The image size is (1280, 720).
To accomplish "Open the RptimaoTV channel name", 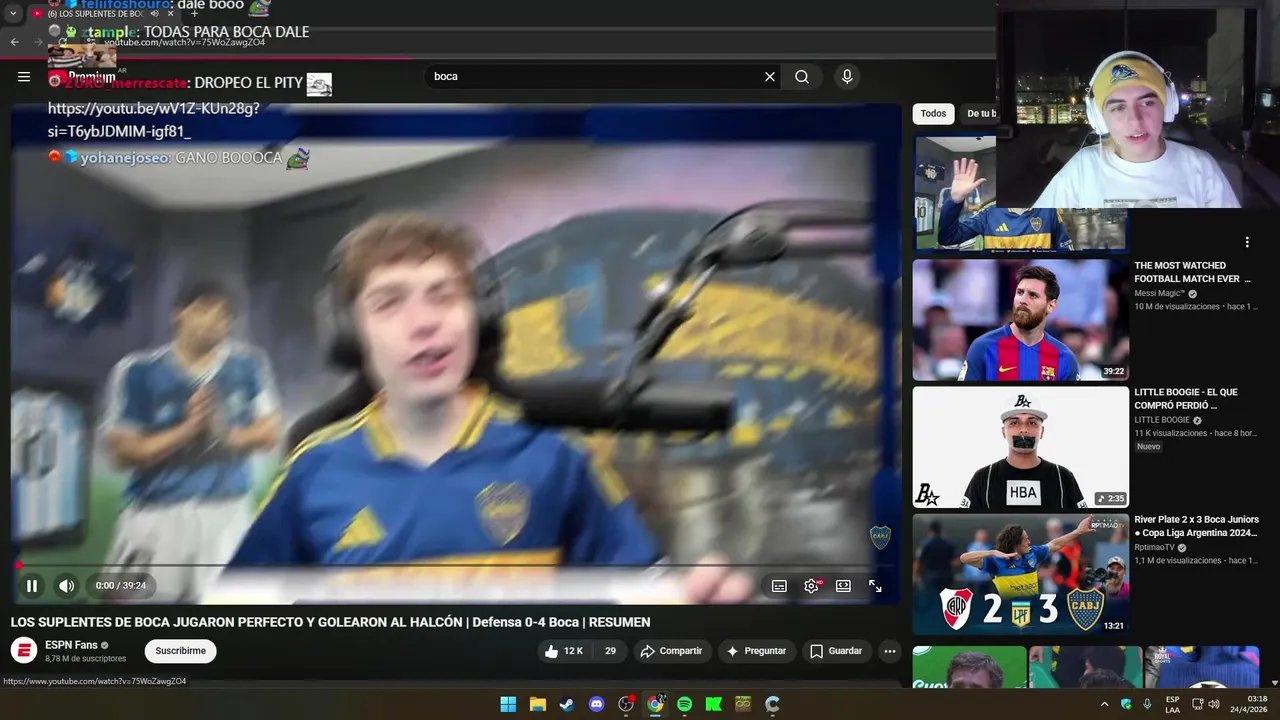I will [1155, 548].
